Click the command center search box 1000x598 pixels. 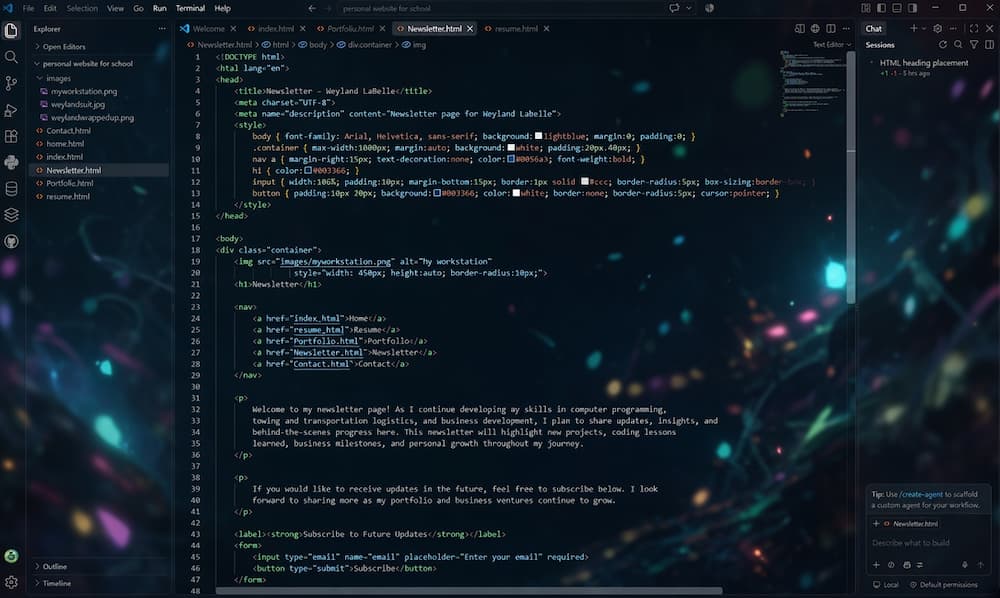(499, 8)
